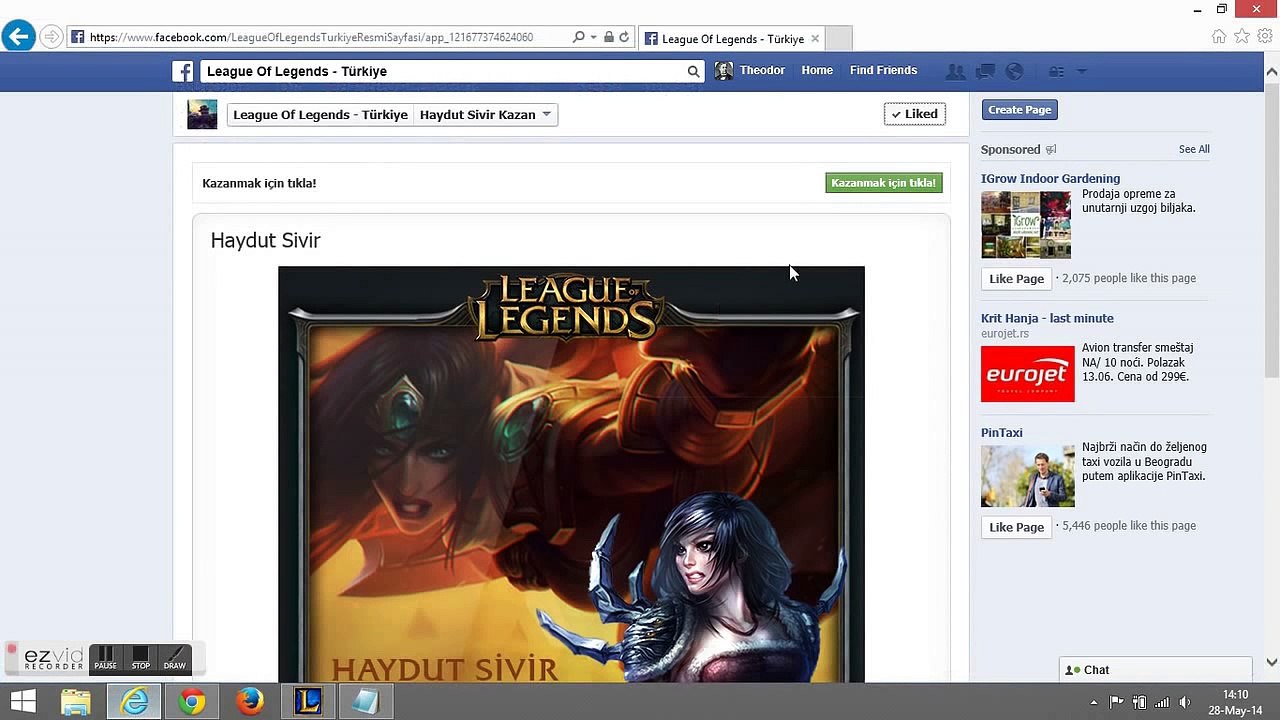Click the green Kazanmak için tıkla! button

tap(884, 183)
